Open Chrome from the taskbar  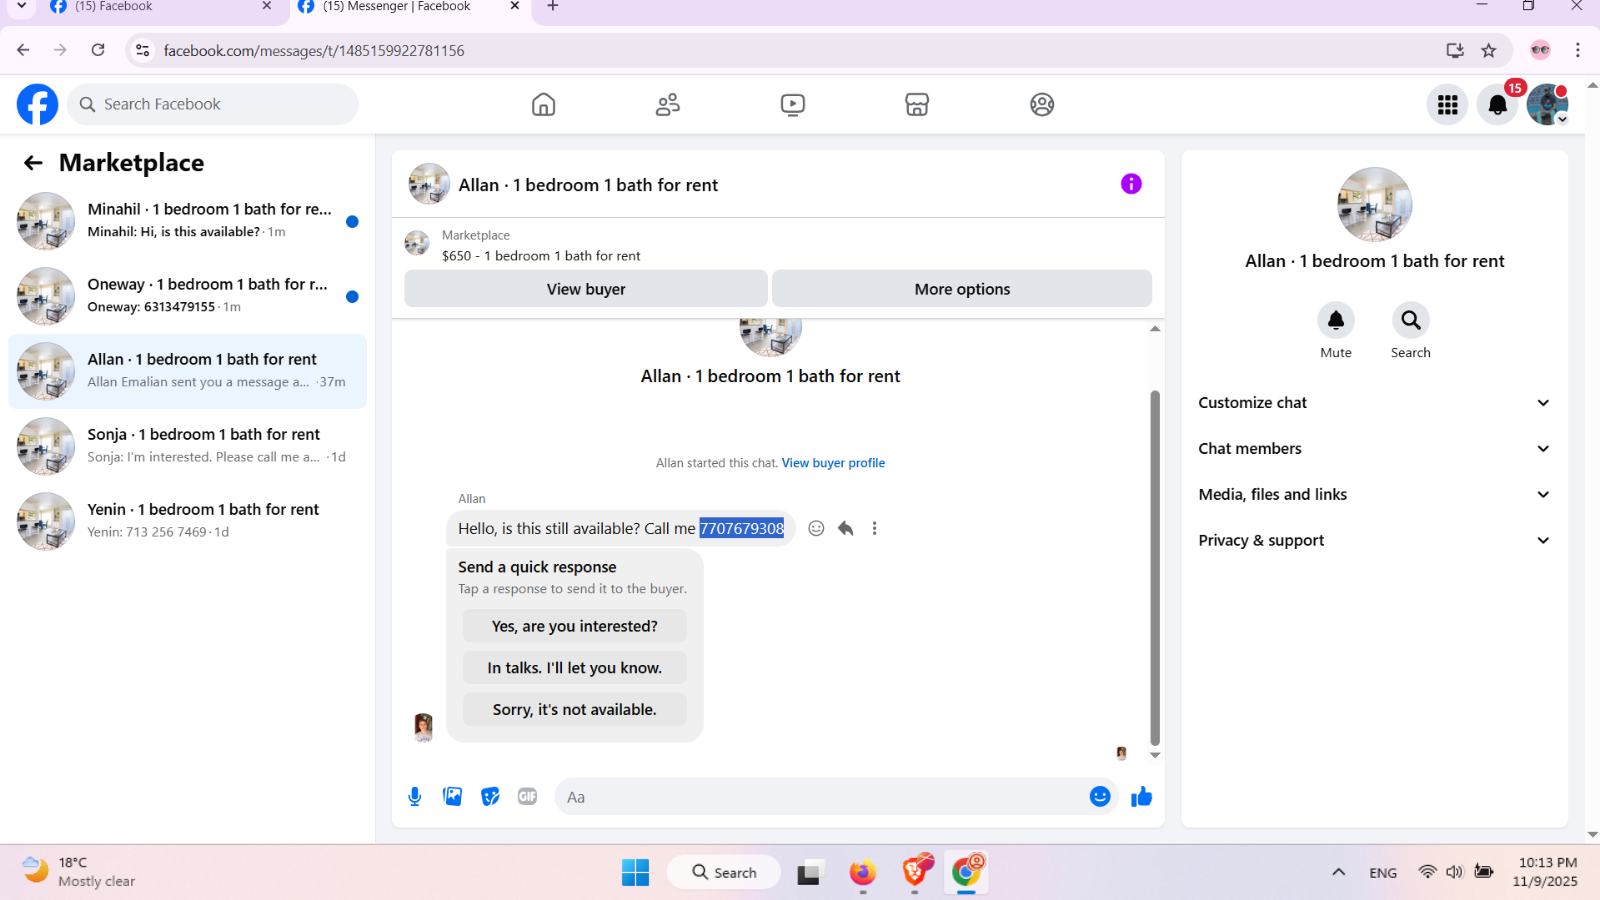(966, 873)
